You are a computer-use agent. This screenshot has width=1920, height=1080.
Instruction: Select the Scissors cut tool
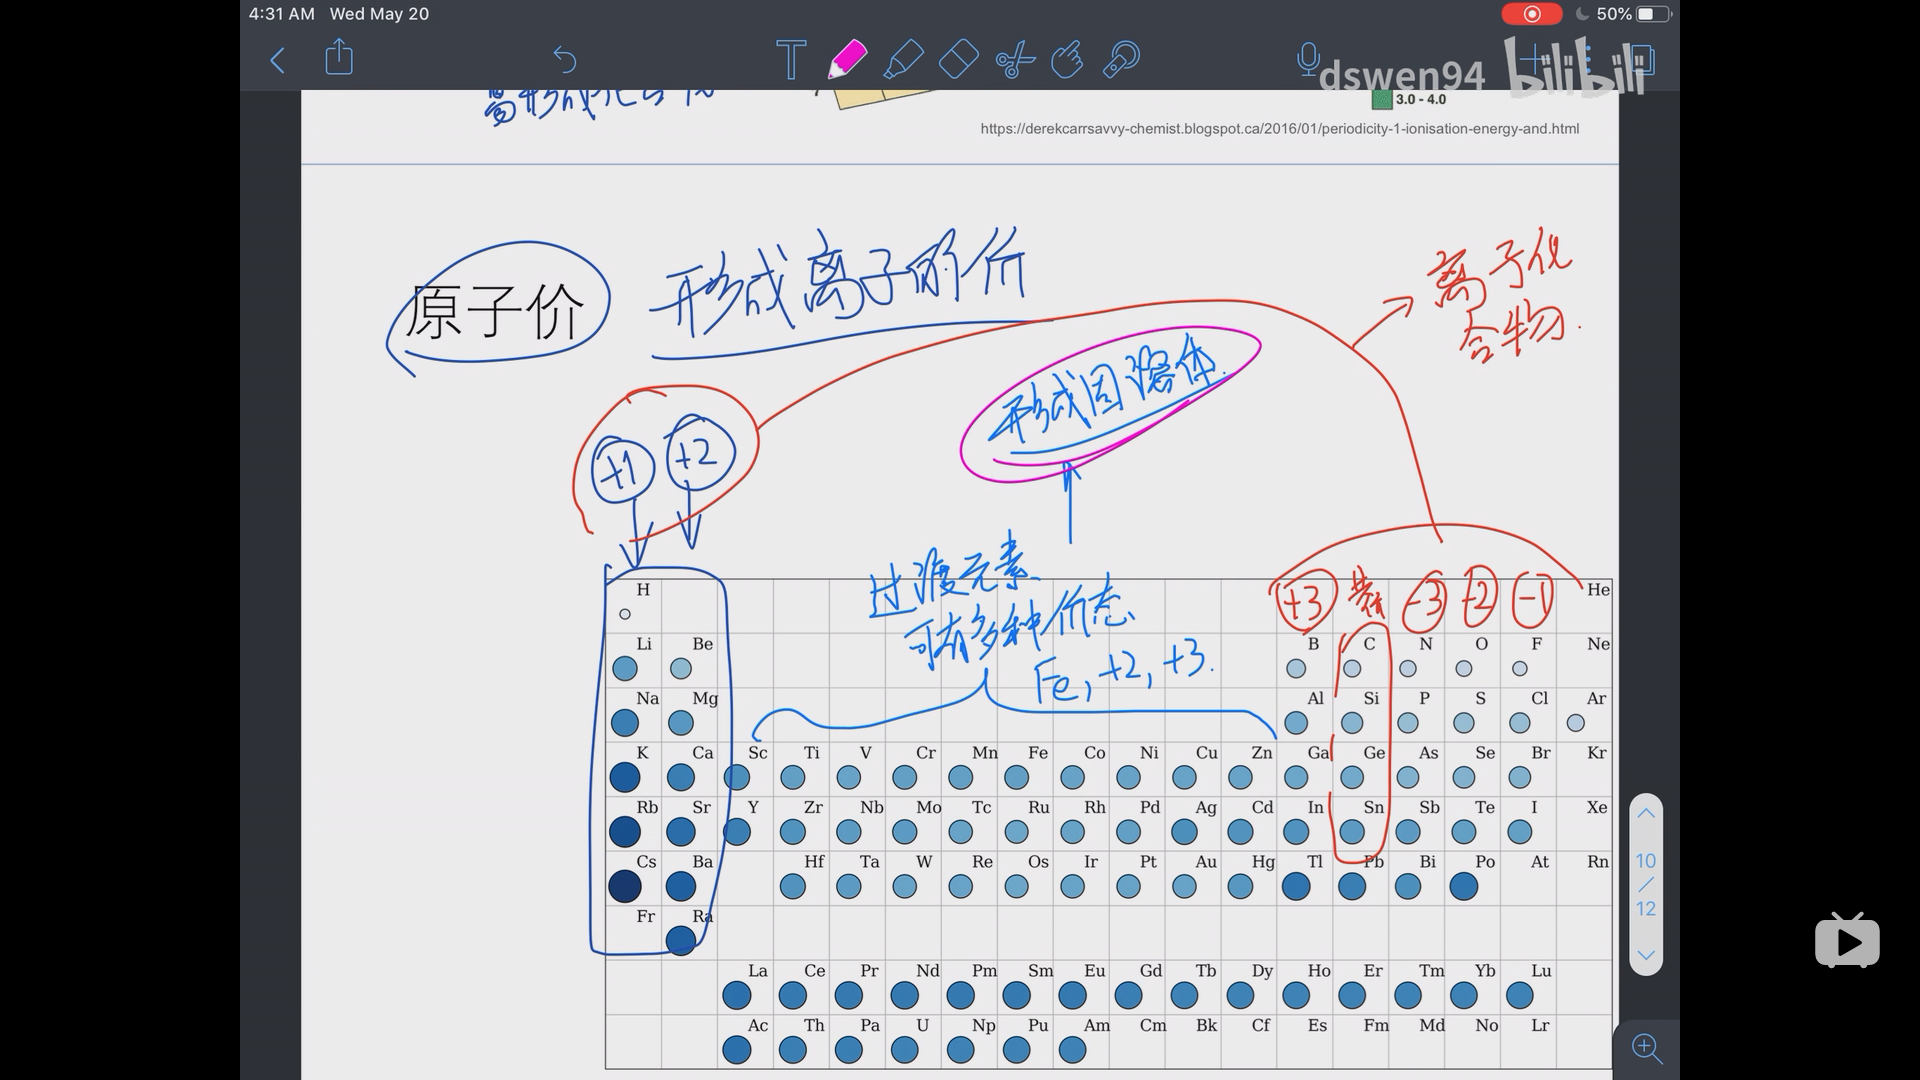(1014, 60)
